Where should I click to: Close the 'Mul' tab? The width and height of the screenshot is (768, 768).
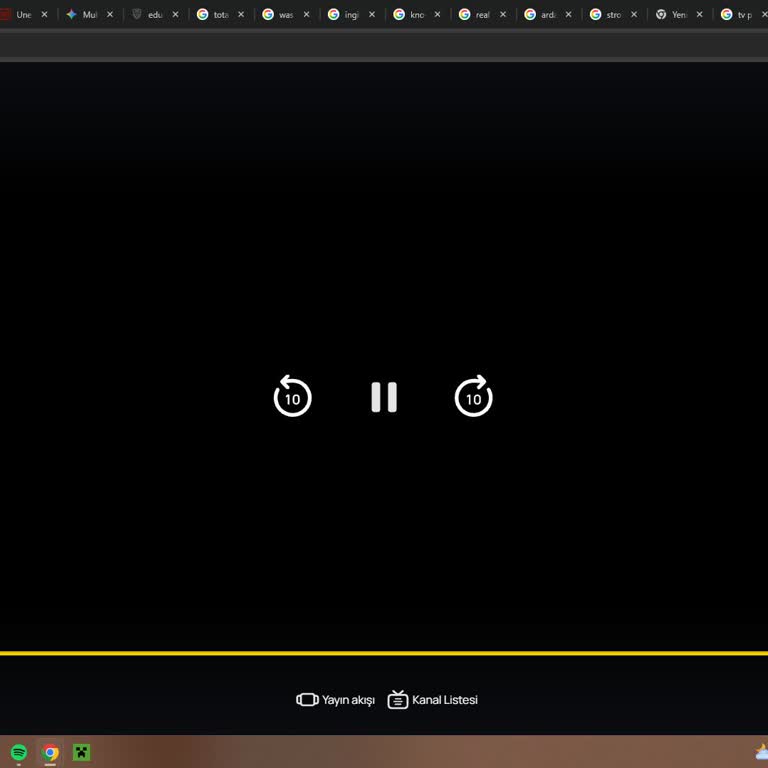click(x=110, y=15)
